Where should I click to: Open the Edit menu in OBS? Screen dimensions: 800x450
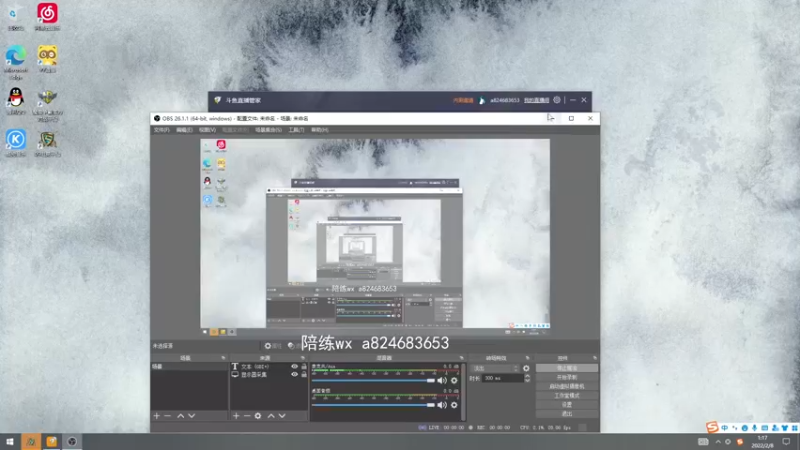pos(184,130)
